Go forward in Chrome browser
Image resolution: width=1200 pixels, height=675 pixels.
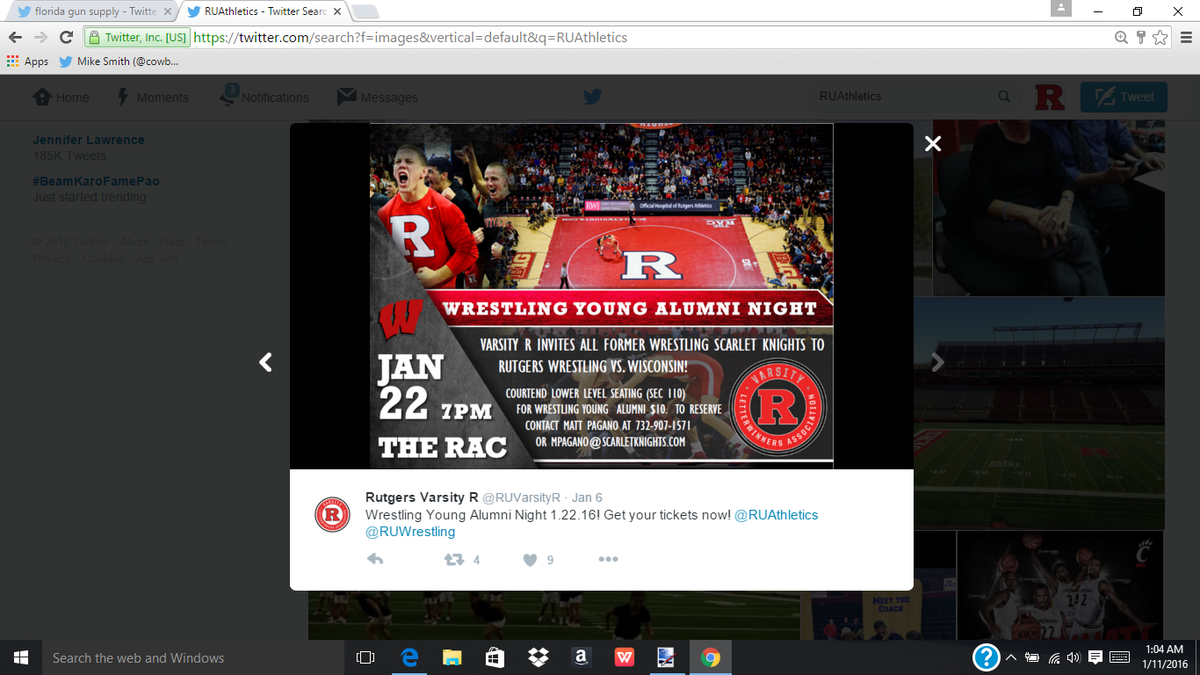[40, 38]
